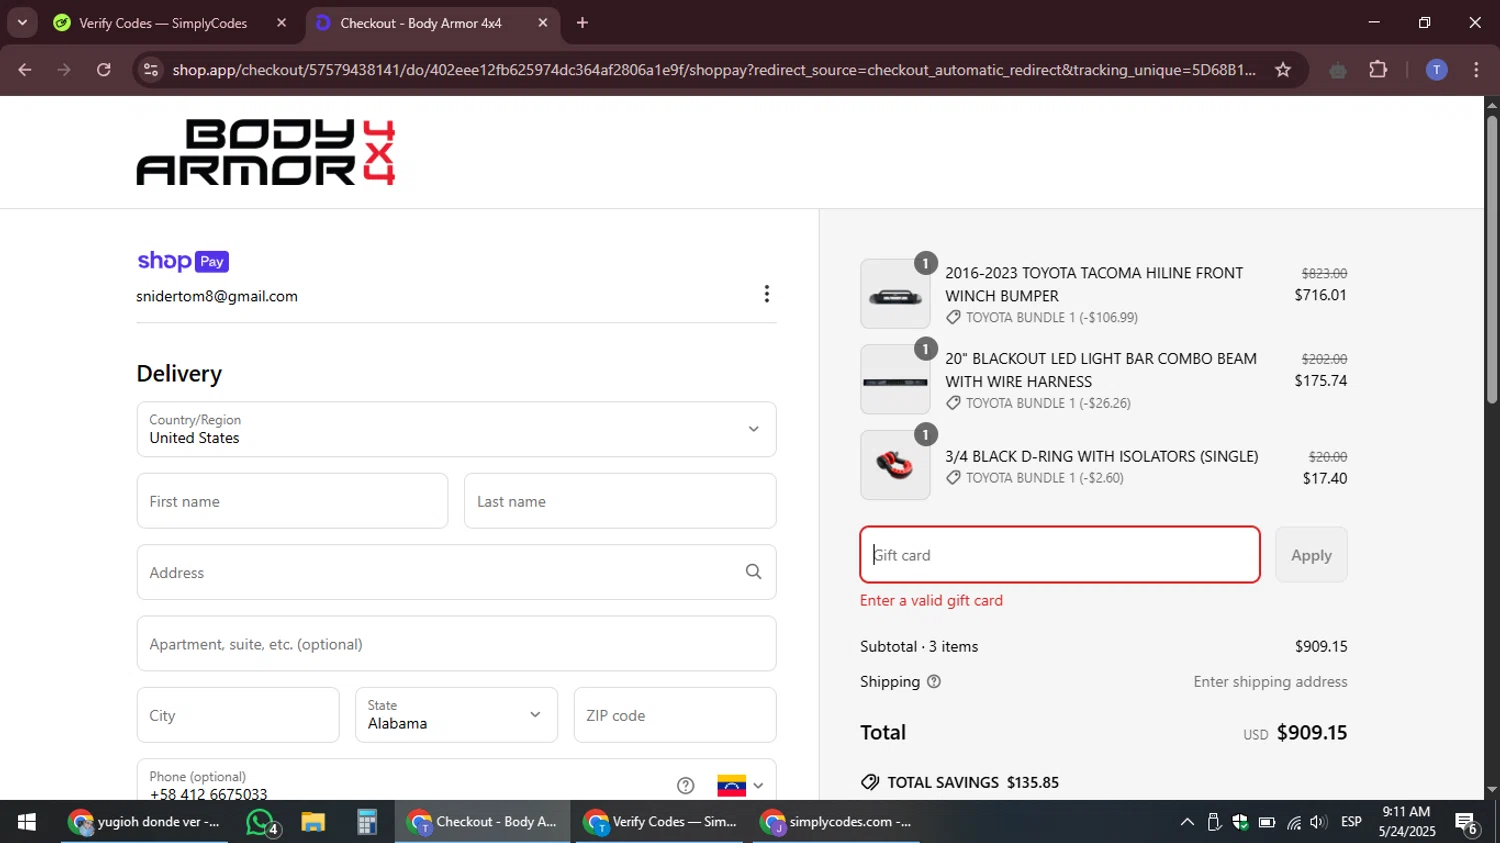Click the shipping help question mark icon
This screenshot has width=1500, height=843.
coord(934,682)
